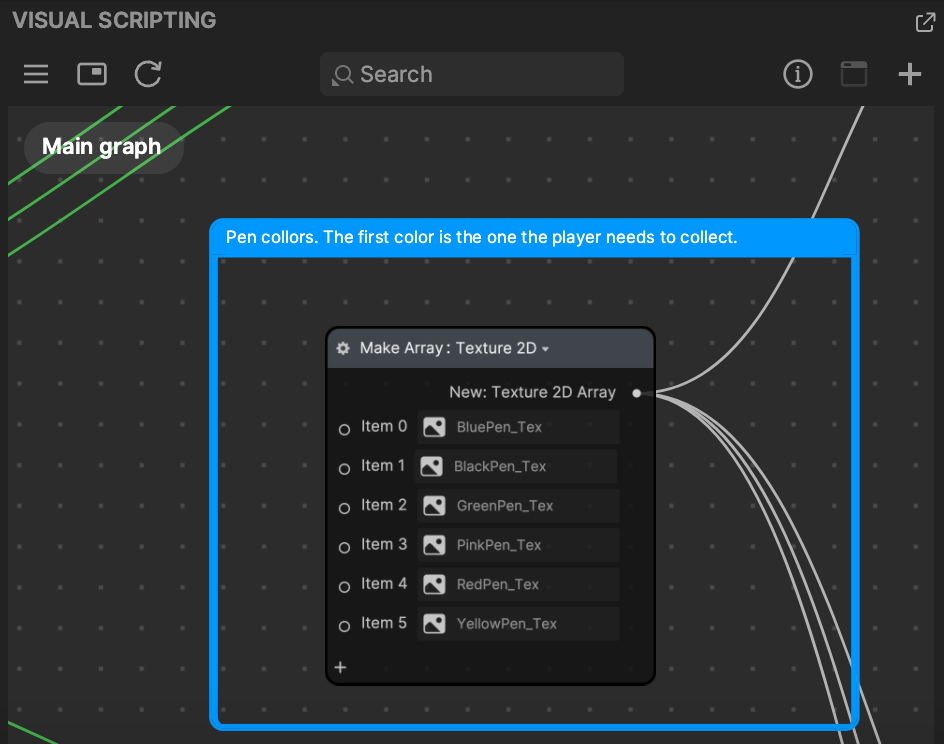Select the BlackPen_Tex object field

(516, 467)
